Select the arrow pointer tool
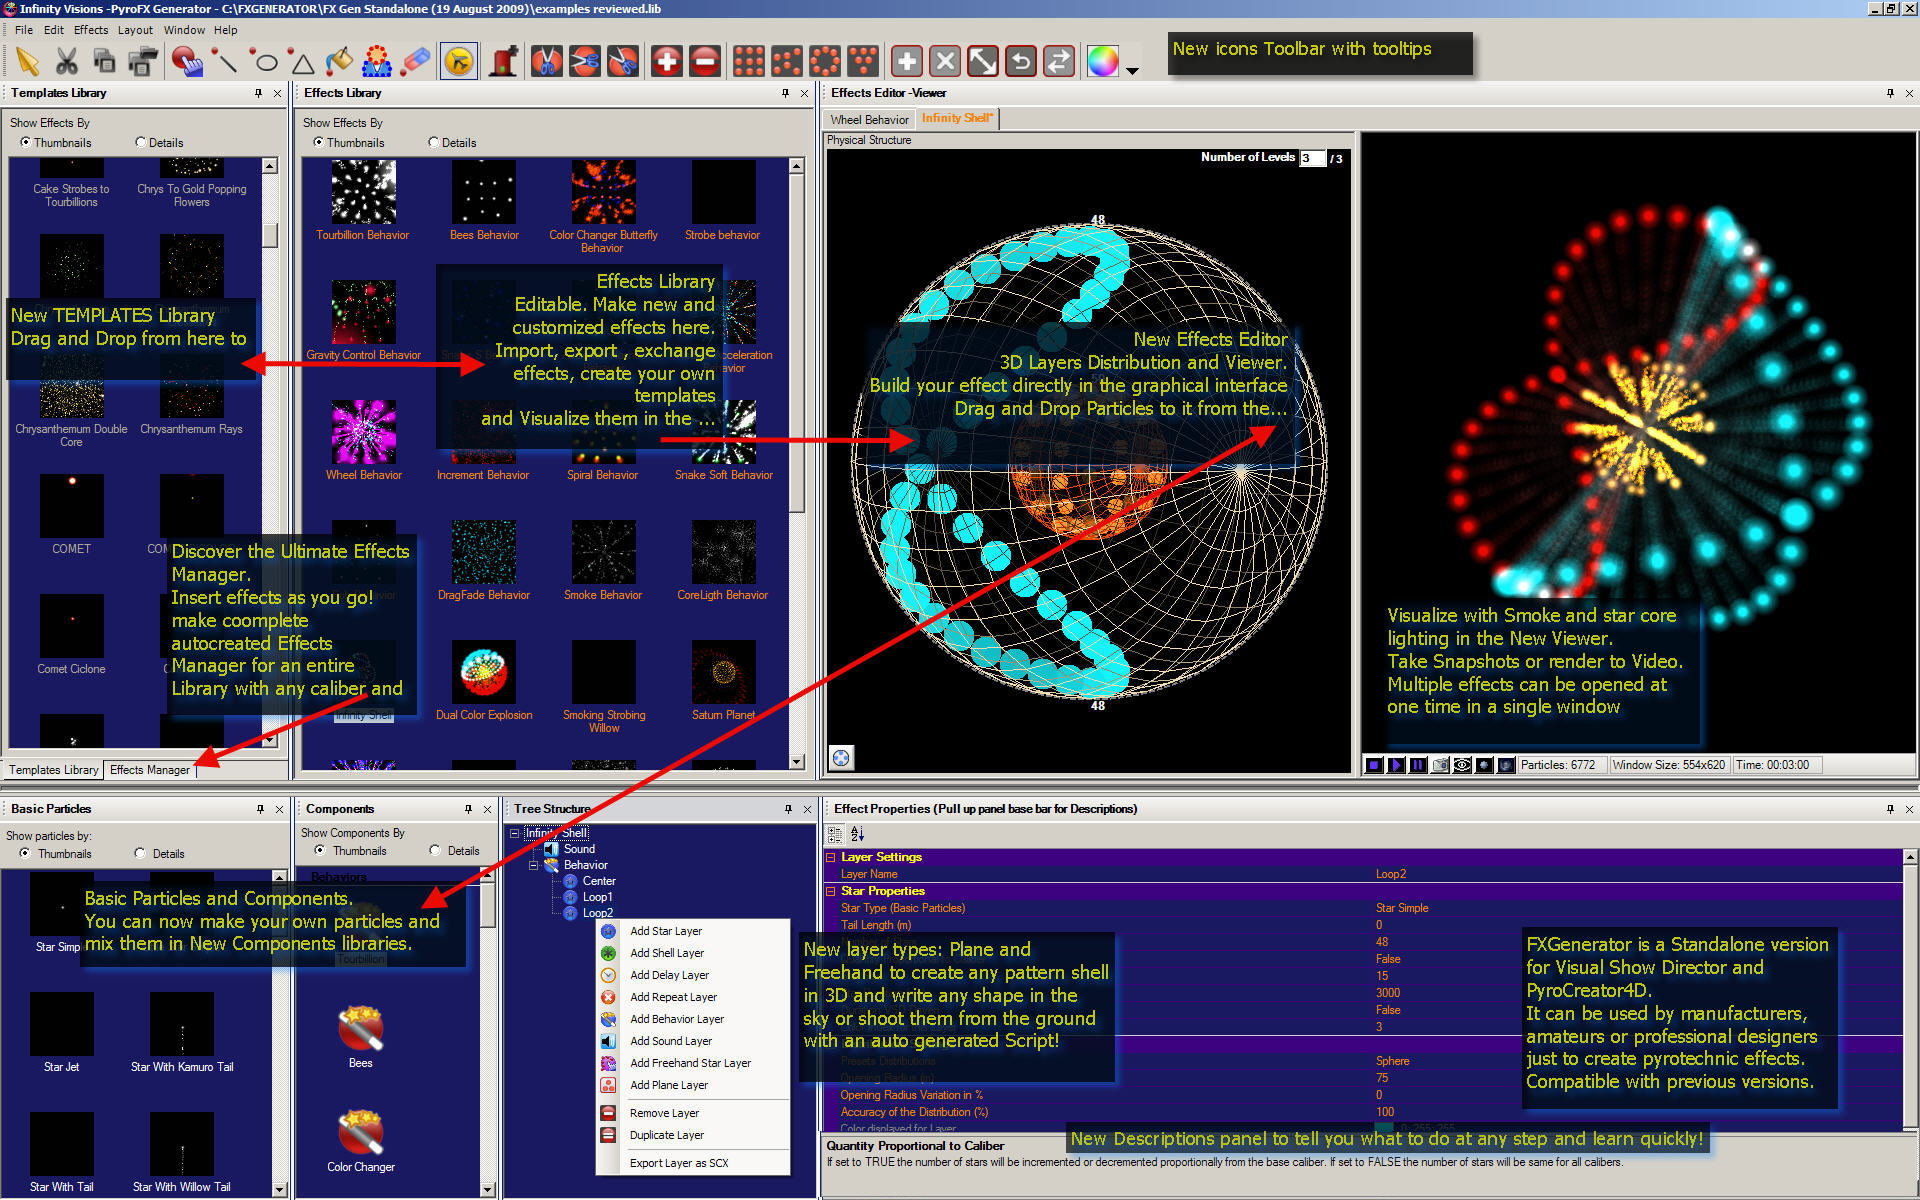1920x1200 pixels. pos(28,62)
